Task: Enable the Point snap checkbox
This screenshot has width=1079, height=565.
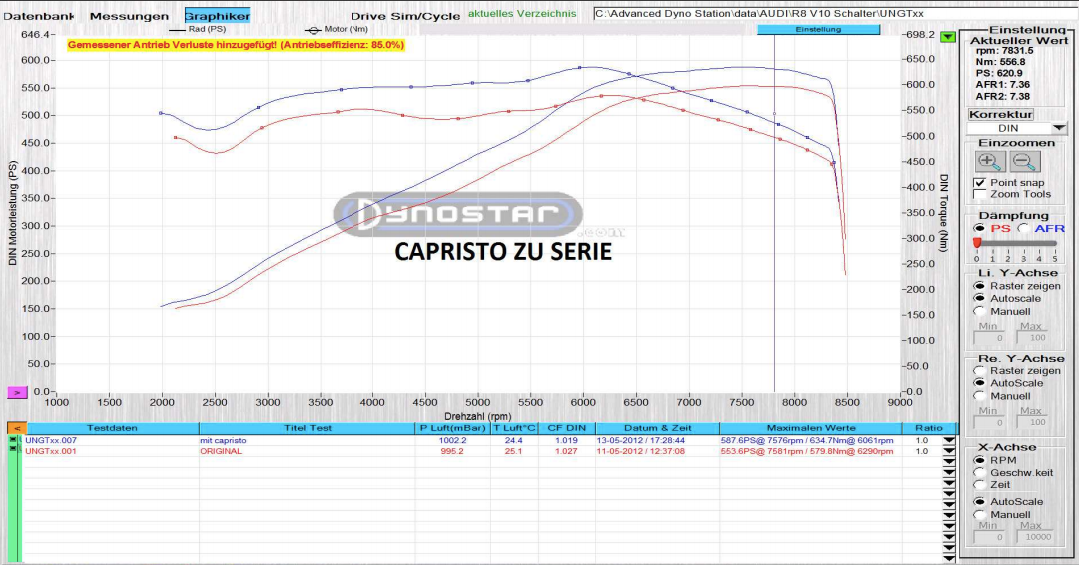Action: pyautogui.click(x=979, y=182)
